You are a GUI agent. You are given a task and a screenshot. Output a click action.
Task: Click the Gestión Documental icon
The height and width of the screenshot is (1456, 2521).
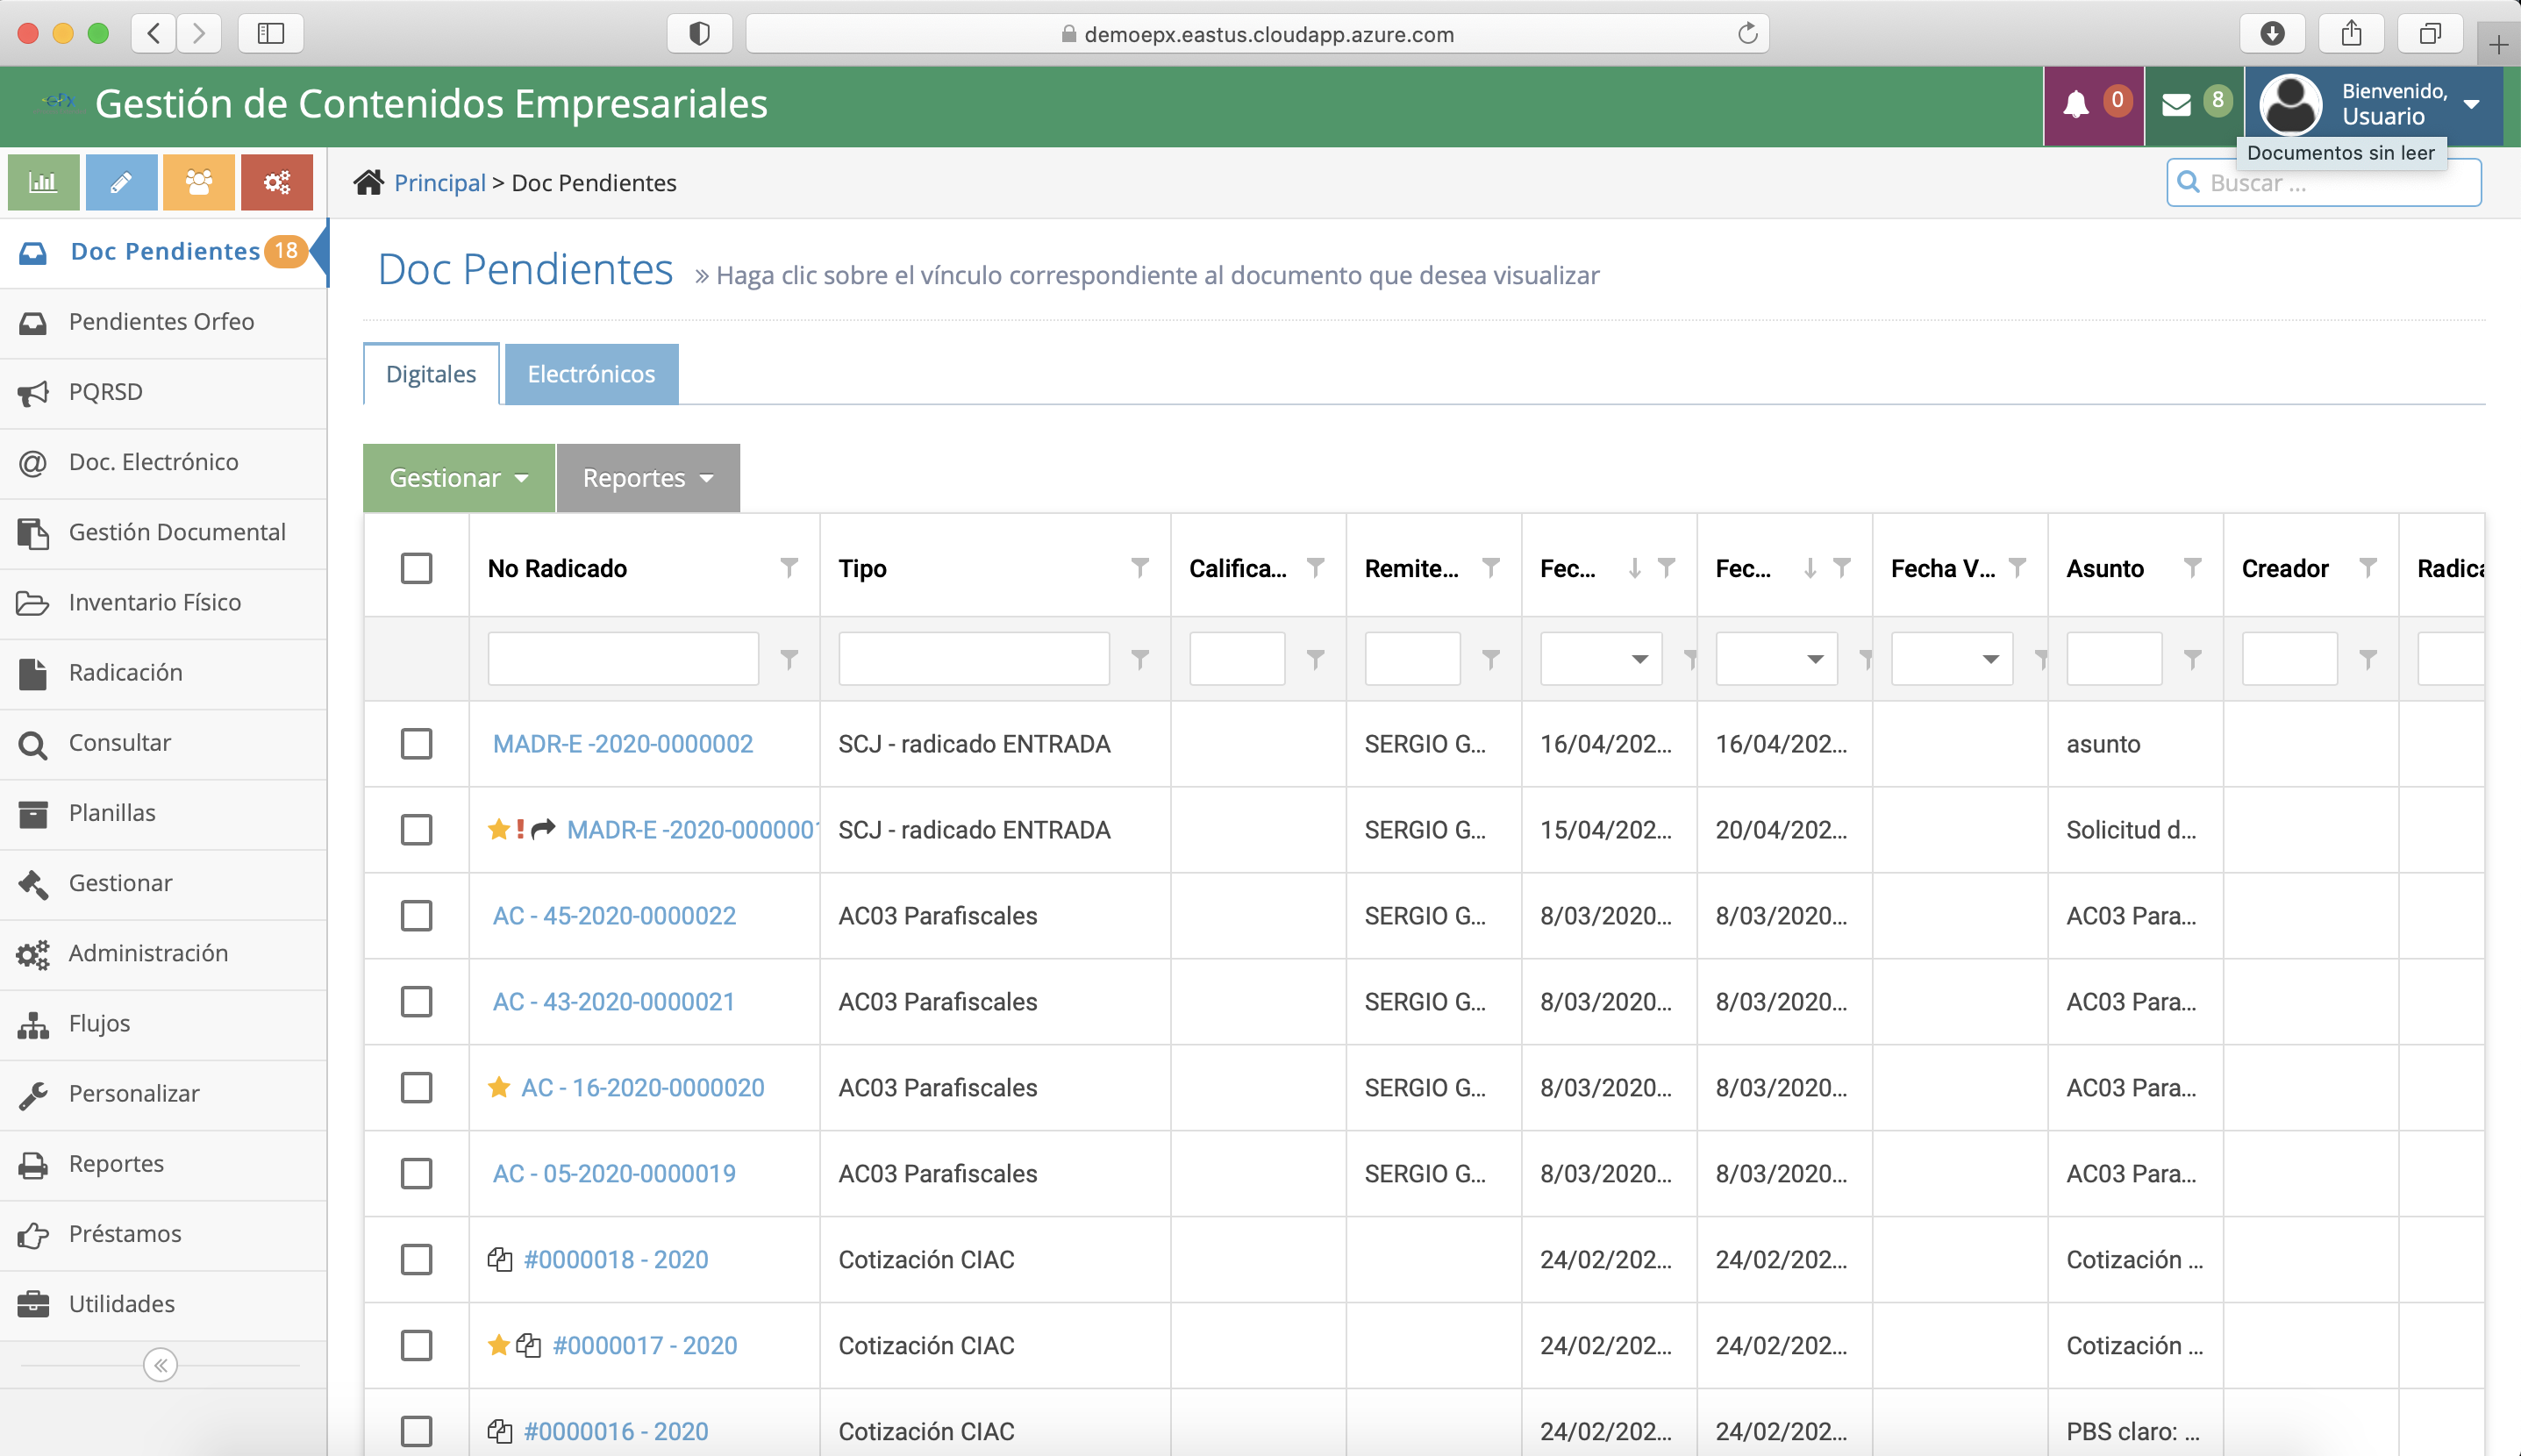click(33, 533)
